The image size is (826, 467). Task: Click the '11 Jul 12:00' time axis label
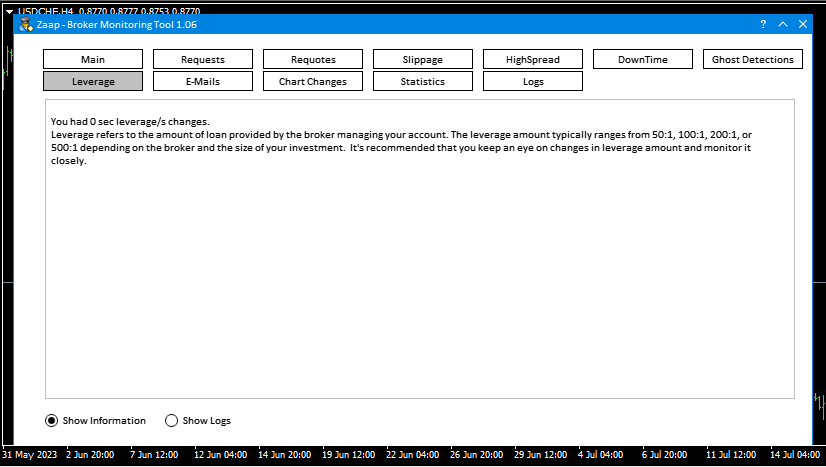click(731, 455)
